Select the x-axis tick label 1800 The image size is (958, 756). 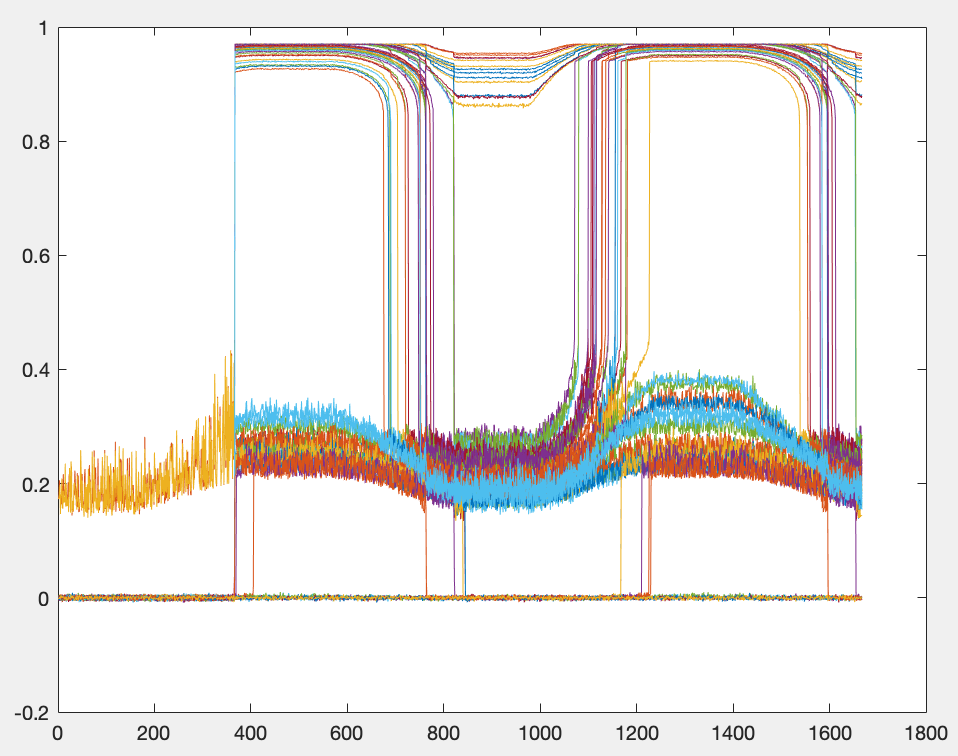click(x=926, y=733)
